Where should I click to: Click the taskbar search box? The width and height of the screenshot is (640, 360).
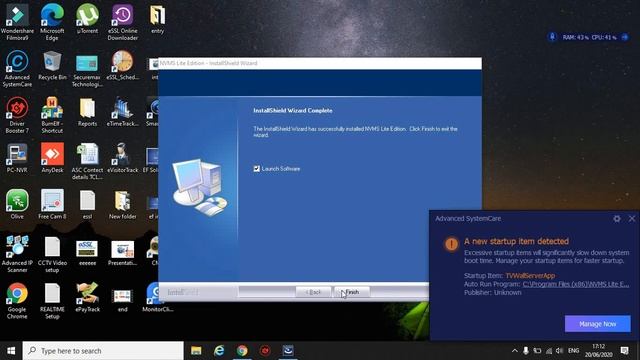tap(103, 351)
